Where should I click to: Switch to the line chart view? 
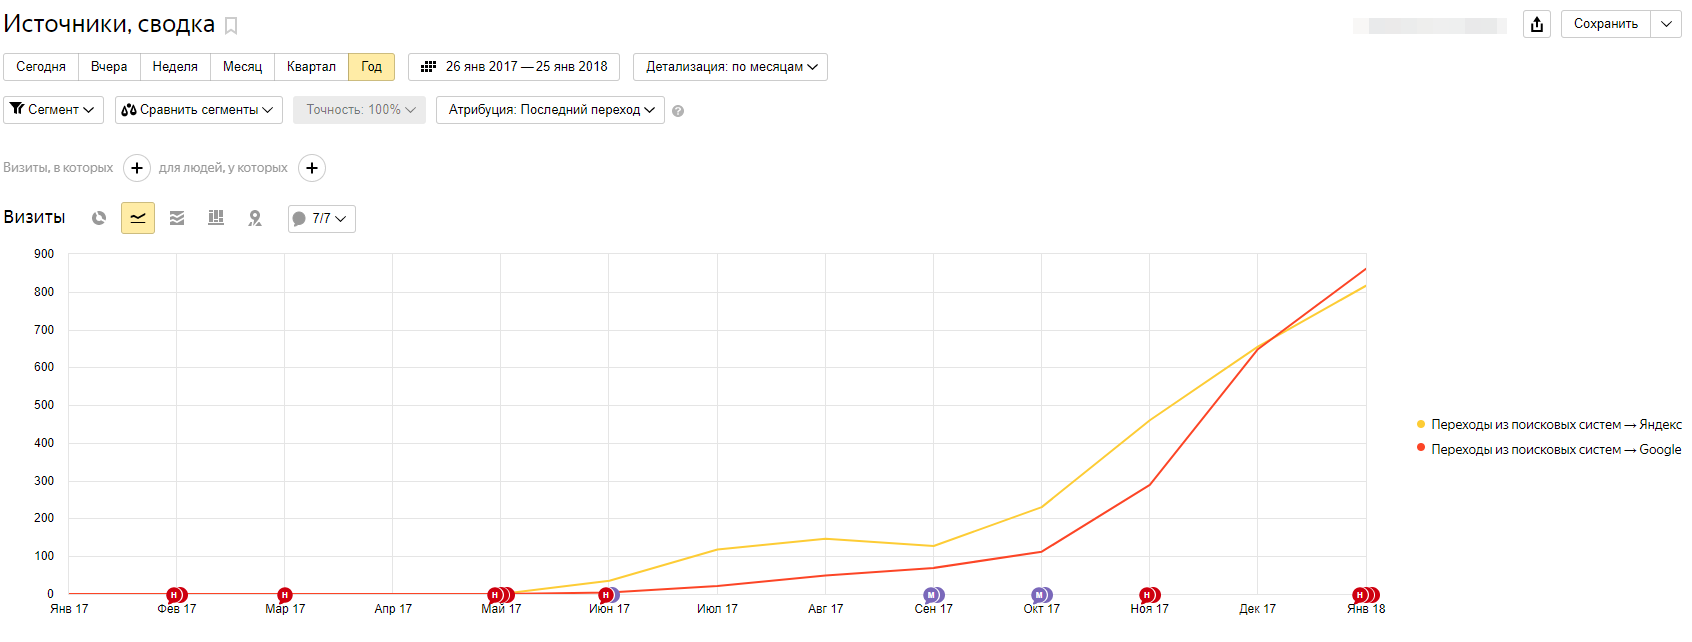pyautogui.click(x=138, y=218)
